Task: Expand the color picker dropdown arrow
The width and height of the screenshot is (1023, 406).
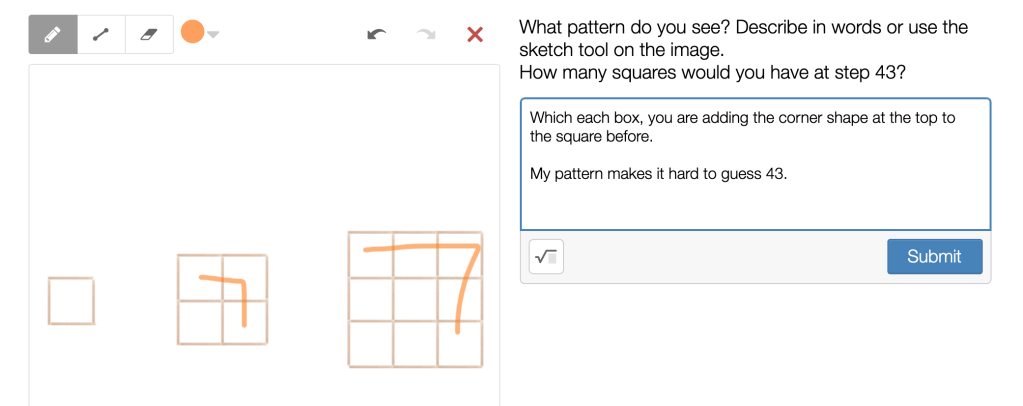Action: [214, 34]
